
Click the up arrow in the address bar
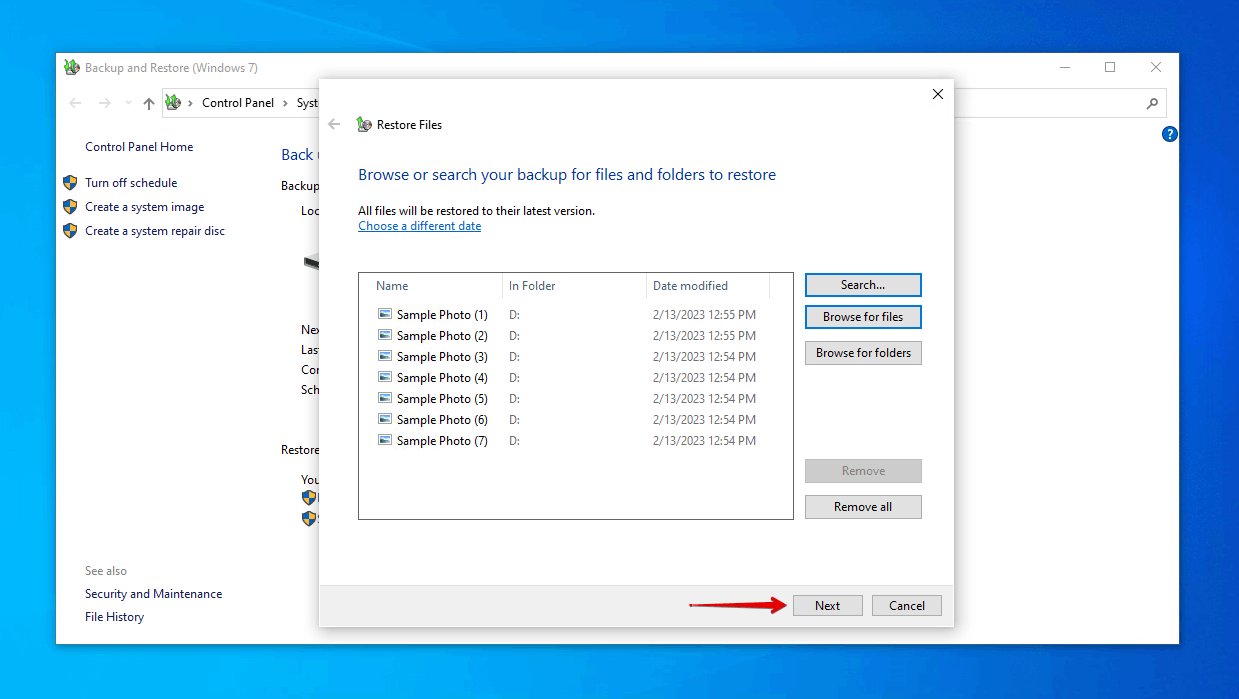(x=149, y=103)
